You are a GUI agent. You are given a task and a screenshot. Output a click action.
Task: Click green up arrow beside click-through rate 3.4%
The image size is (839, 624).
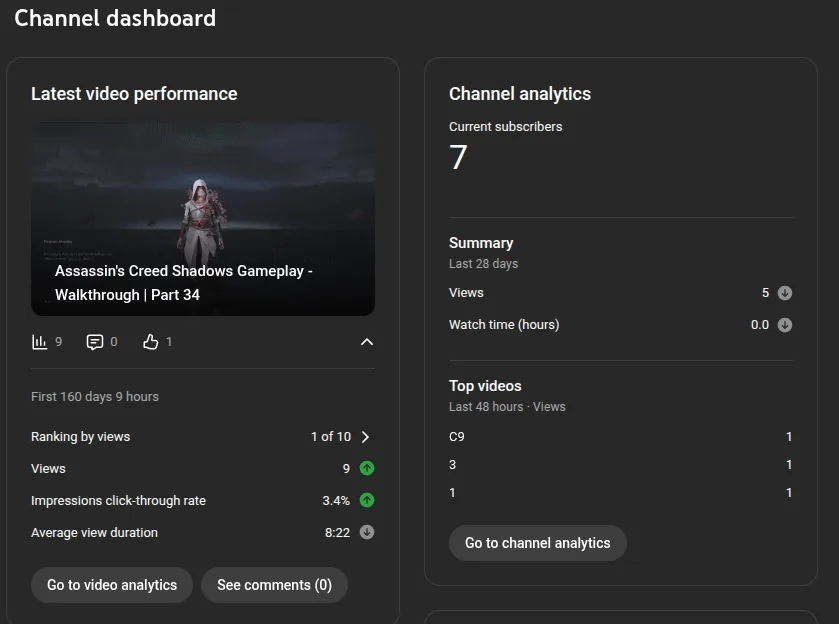(367, 500)
